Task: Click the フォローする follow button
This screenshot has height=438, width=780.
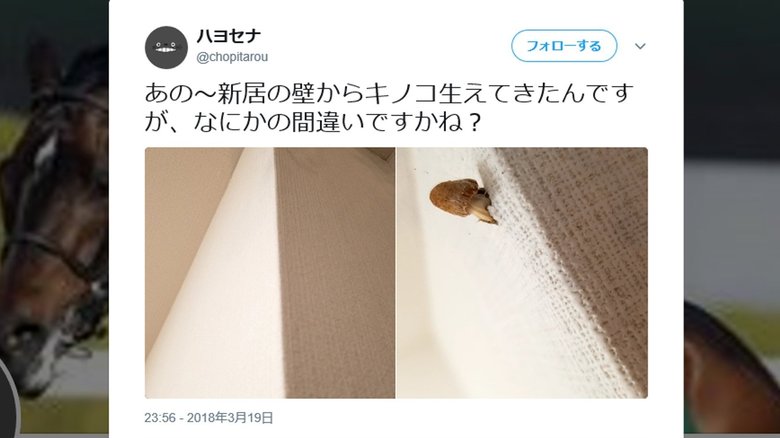Action: click(x=564, y=46)
